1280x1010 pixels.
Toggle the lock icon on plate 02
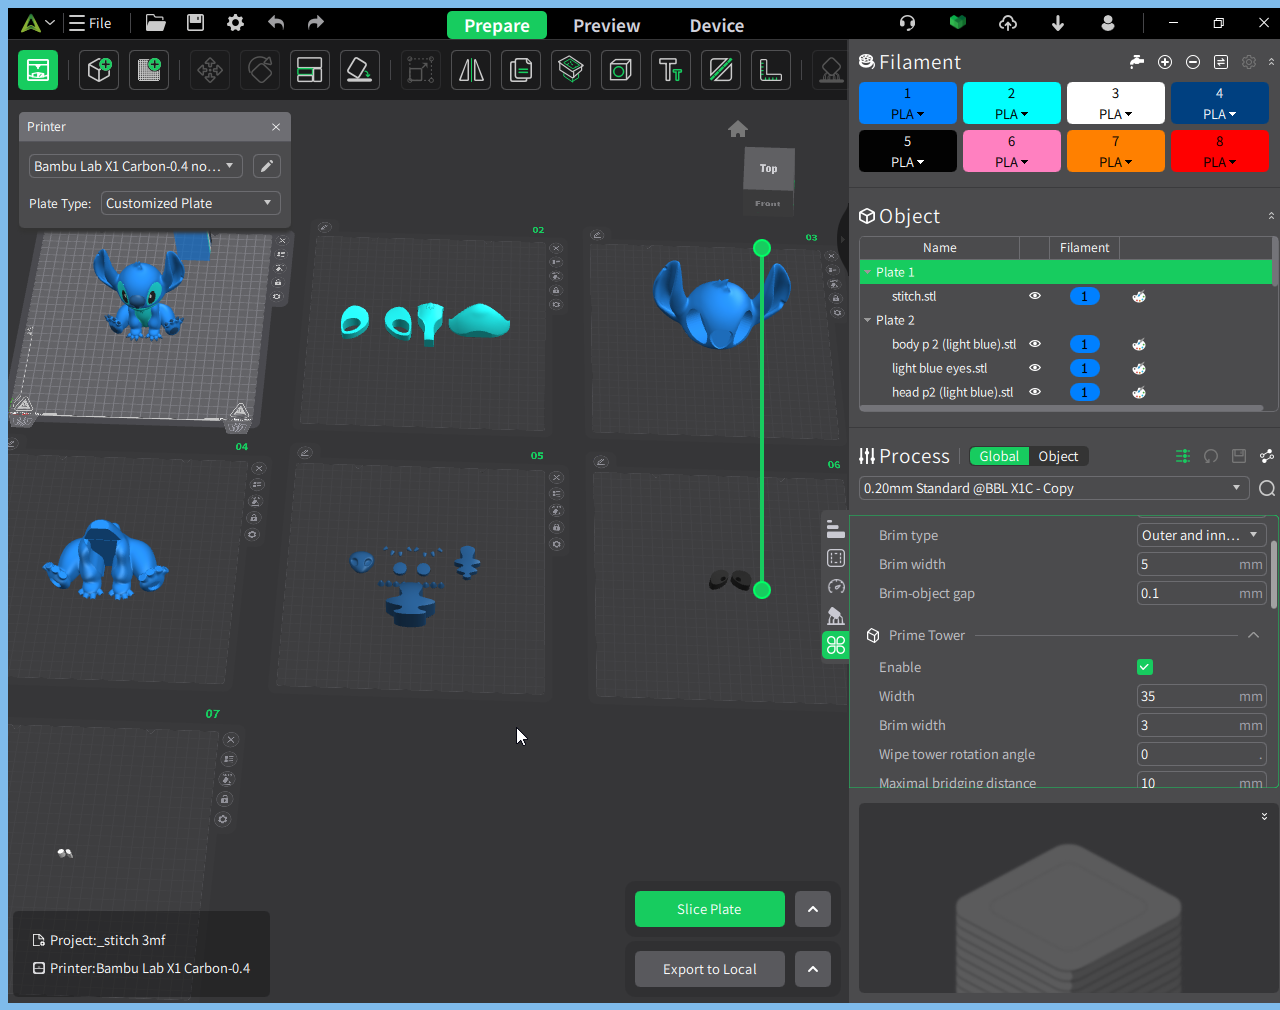(x=556, y=291)
